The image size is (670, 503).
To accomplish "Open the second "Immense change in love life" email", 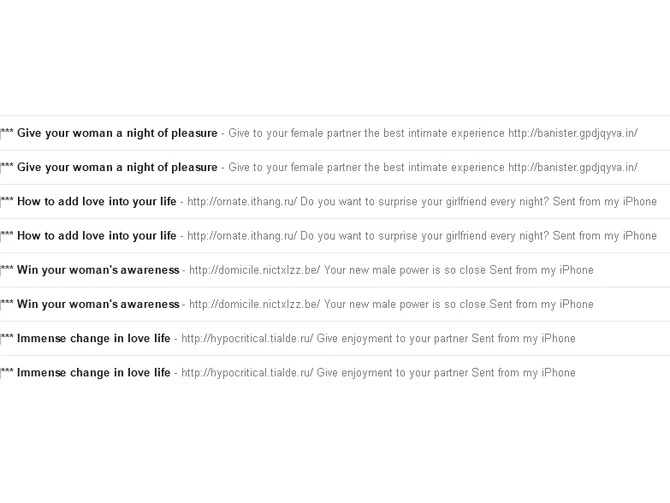I will tap(94, 373).
